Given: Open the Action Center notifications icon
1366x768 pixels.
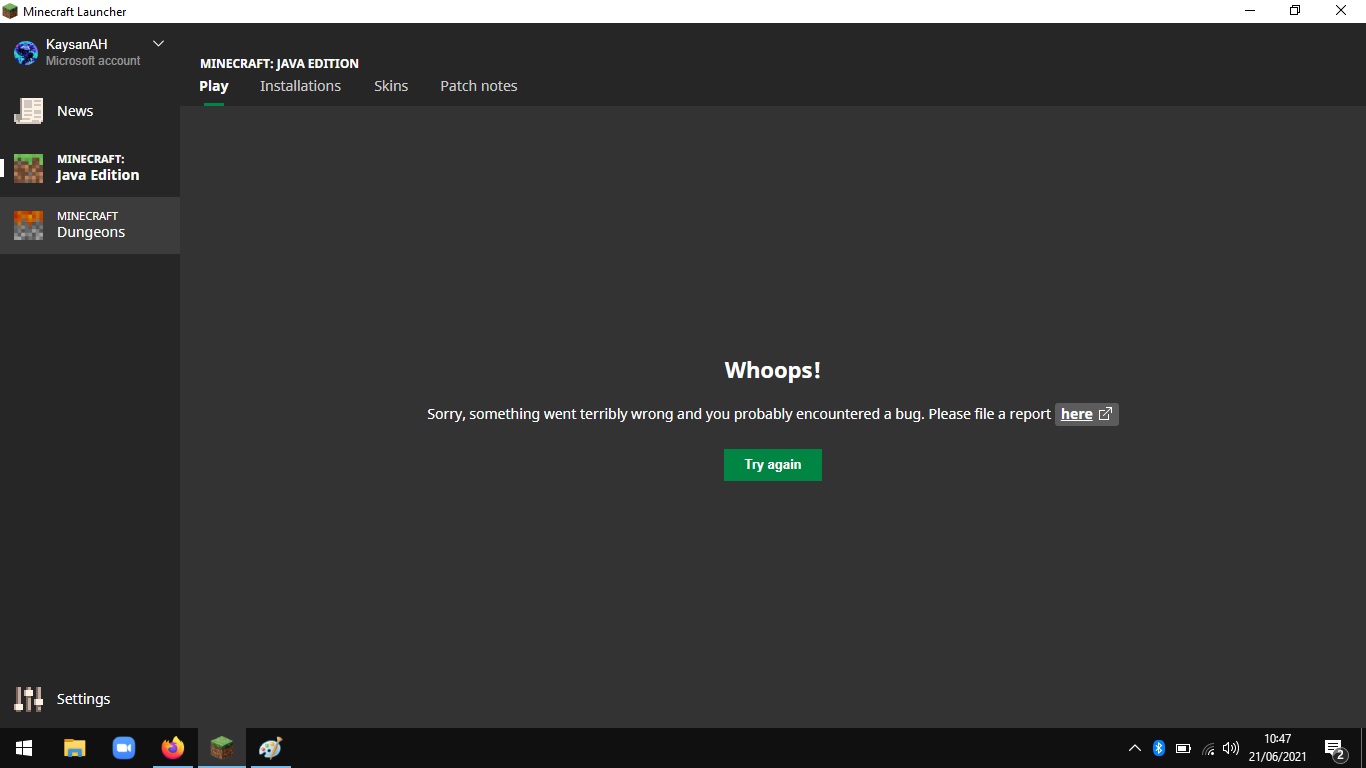Looking at the screenshot, I should tap(1335, 748).
